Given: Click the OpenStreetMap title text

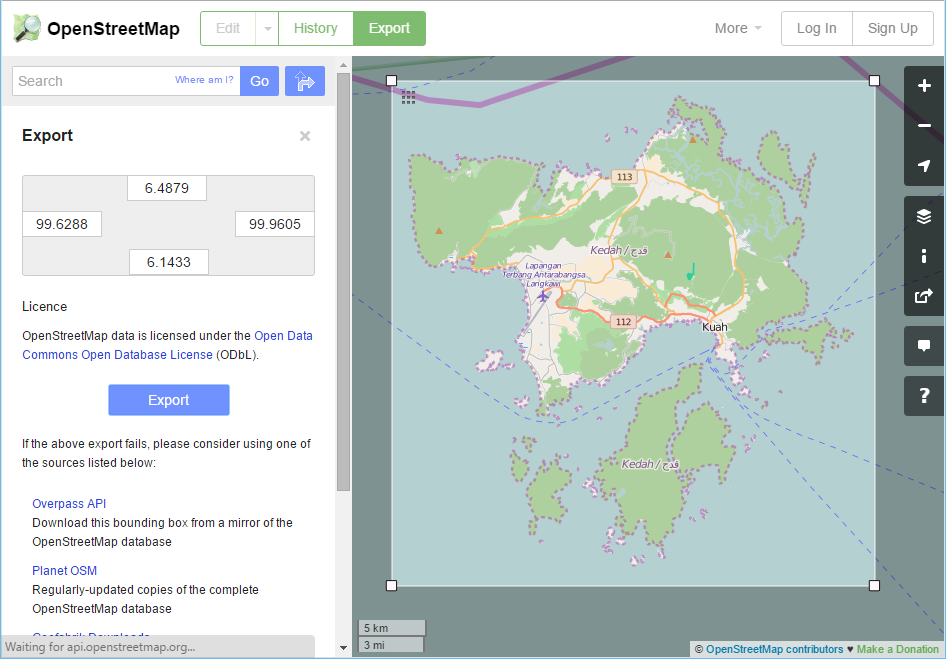Looking at the screenshot, I should pyautogui.click(x=113, y=28).
